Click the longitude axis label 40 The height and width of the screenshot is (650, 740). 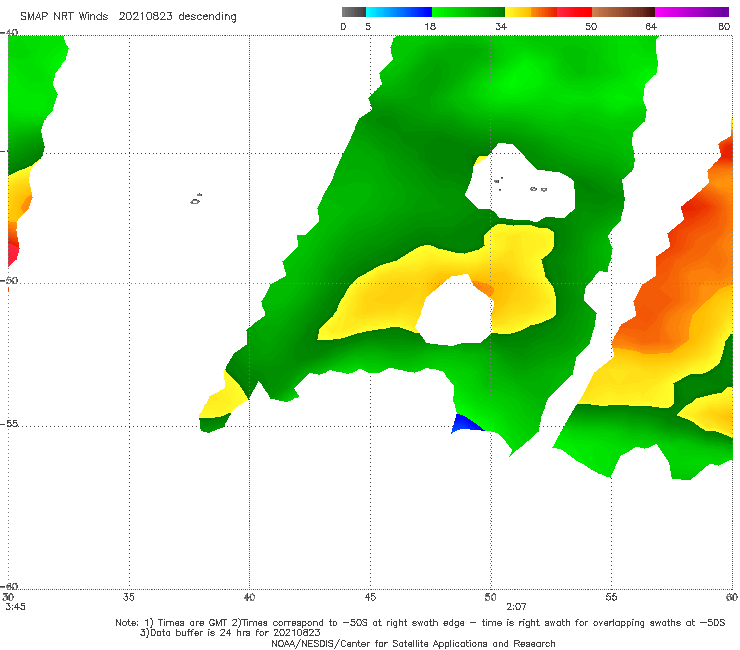pyautogui.click(x=249, y=597)
